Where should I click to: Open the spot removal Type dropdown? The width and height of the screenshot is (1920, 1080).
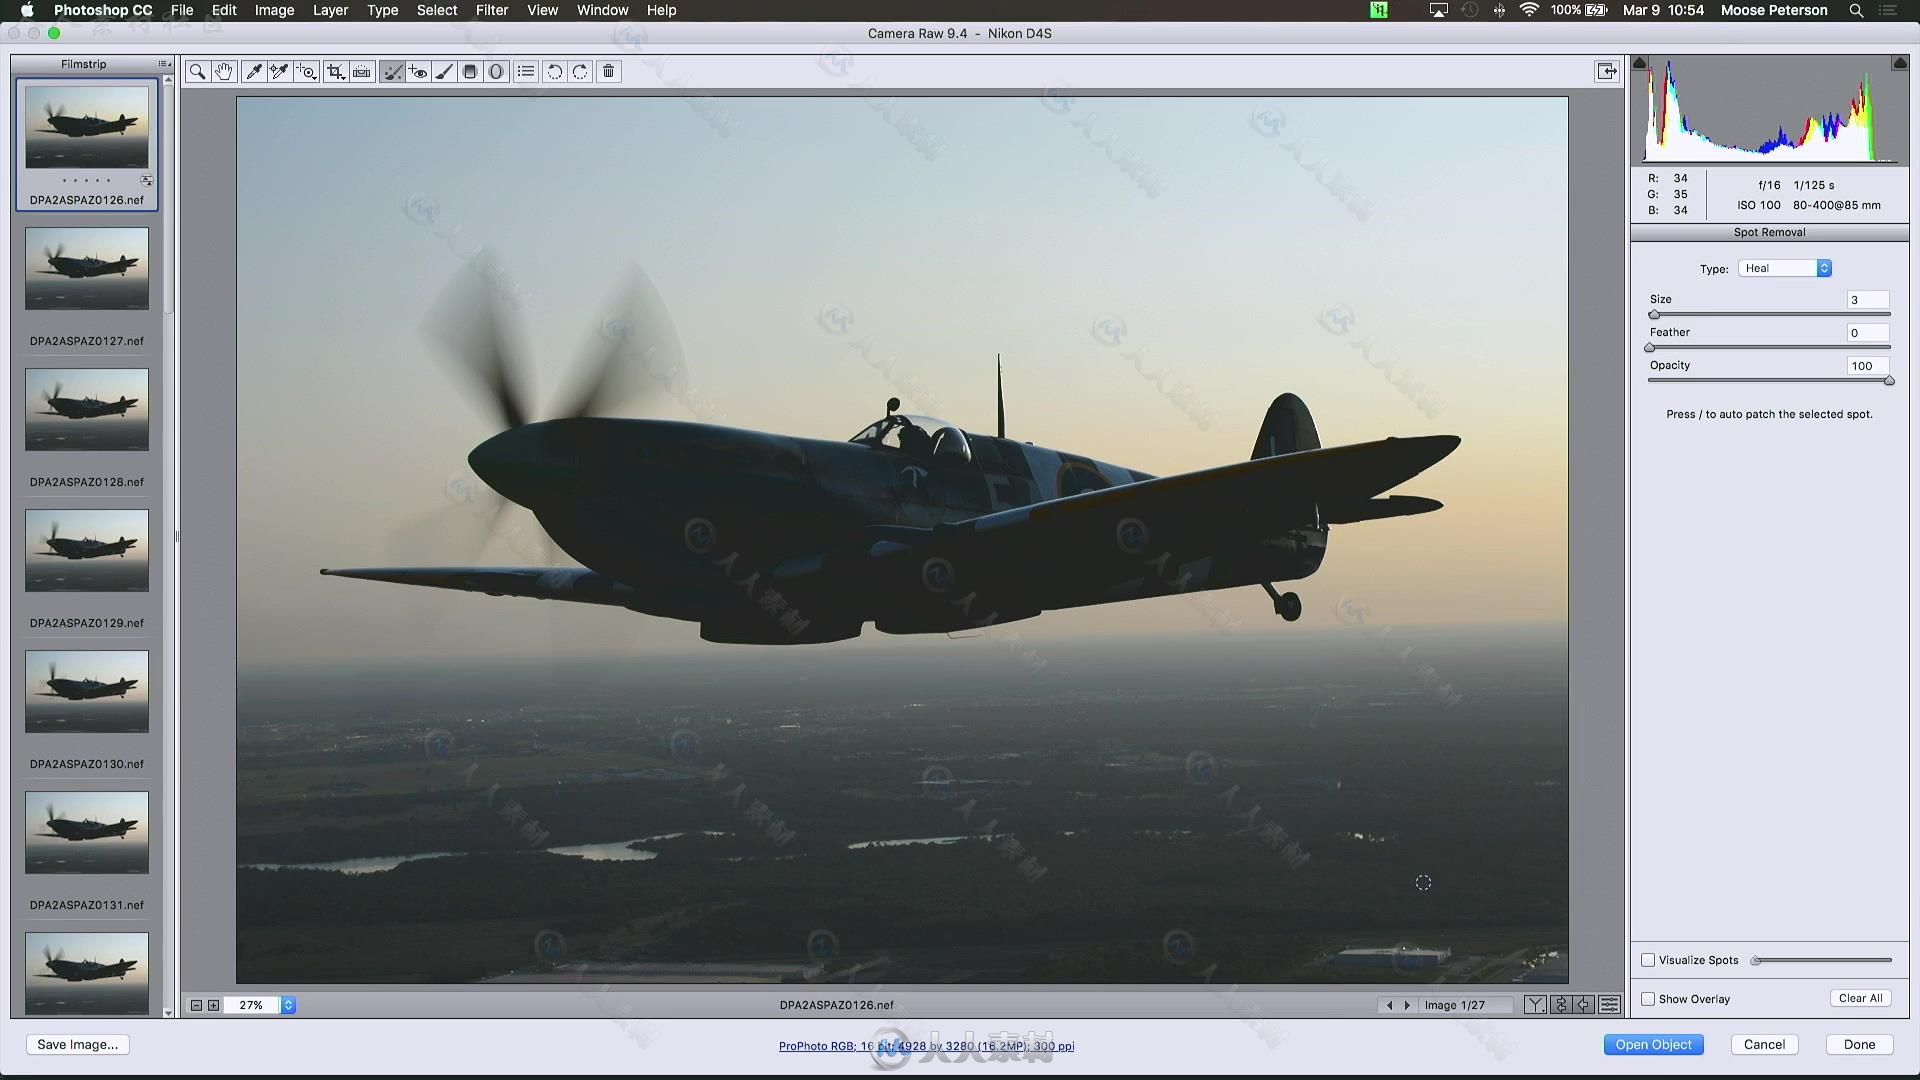point(1785,268)
